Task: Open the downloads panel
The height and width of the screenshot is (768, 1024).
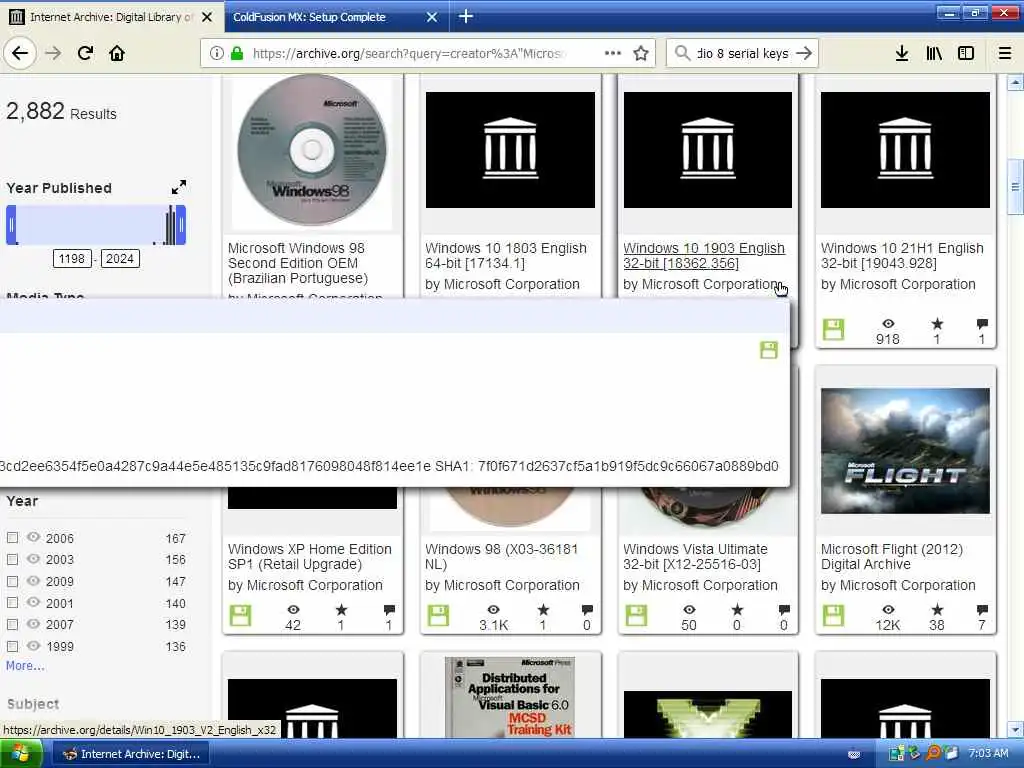Action: click(902, 53)
